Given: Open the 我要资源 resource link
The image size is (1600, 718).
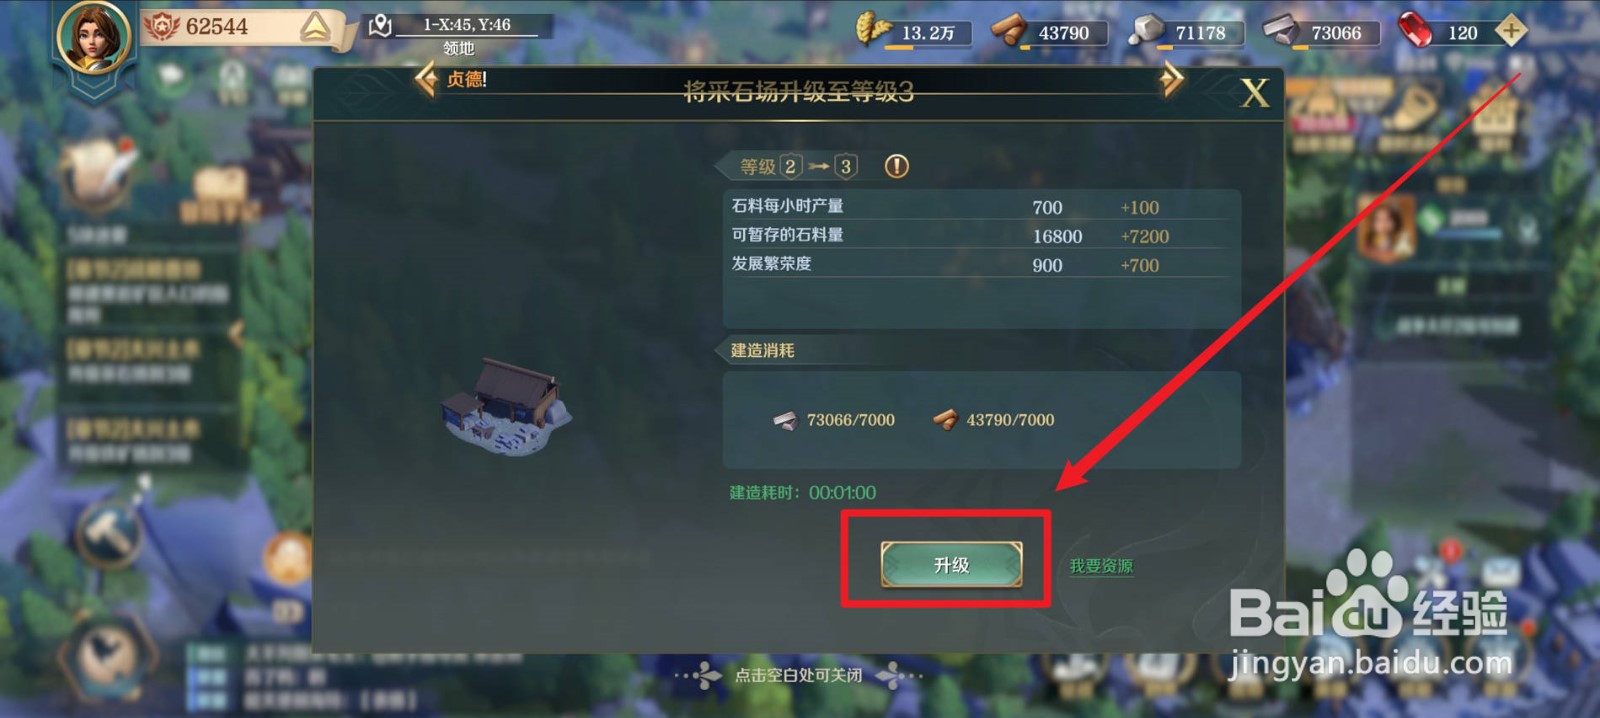Looking at the screenshot, I should pyautogui.click(x=1101, y=566).
